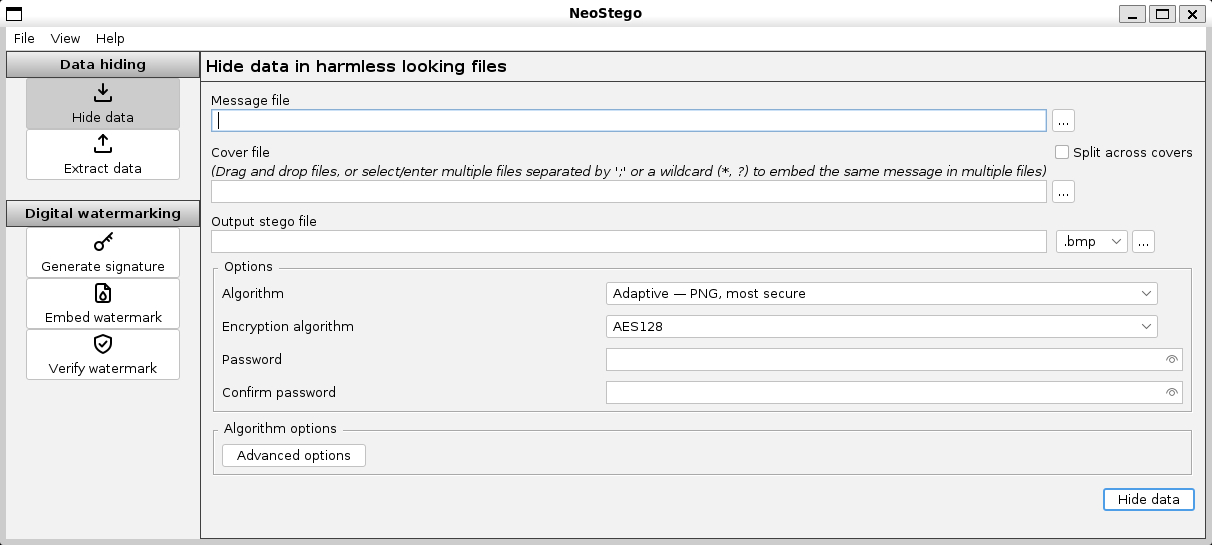The width and height of the screenshot is (1212, 545).
Task: Reveal the Confirm password contents with the eye icon
Action: click(1172, 393)
